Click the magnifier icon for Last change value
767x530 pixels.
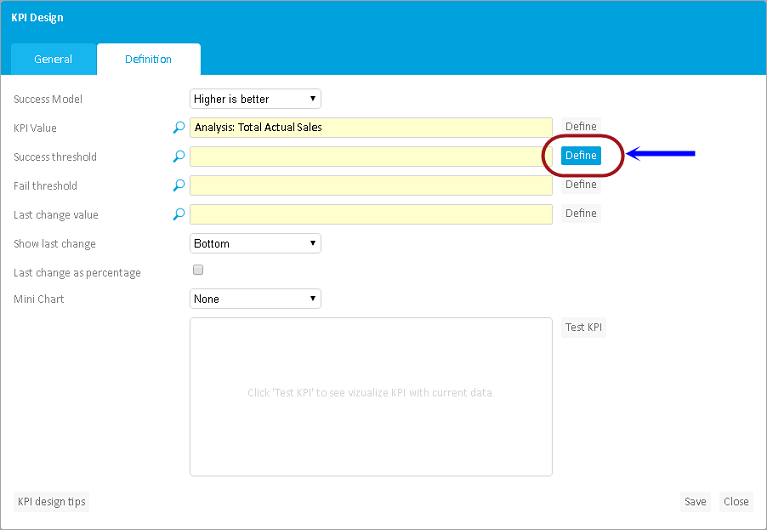click(179, 214)
